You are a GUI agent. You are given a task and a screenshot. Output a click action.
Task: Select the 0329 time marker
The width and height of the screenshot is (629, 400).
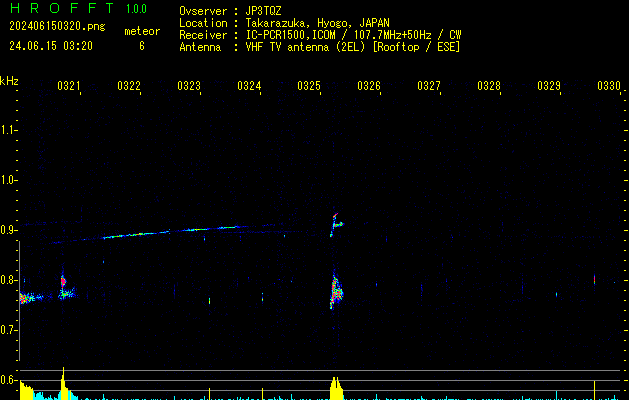(x=549, y=87)
